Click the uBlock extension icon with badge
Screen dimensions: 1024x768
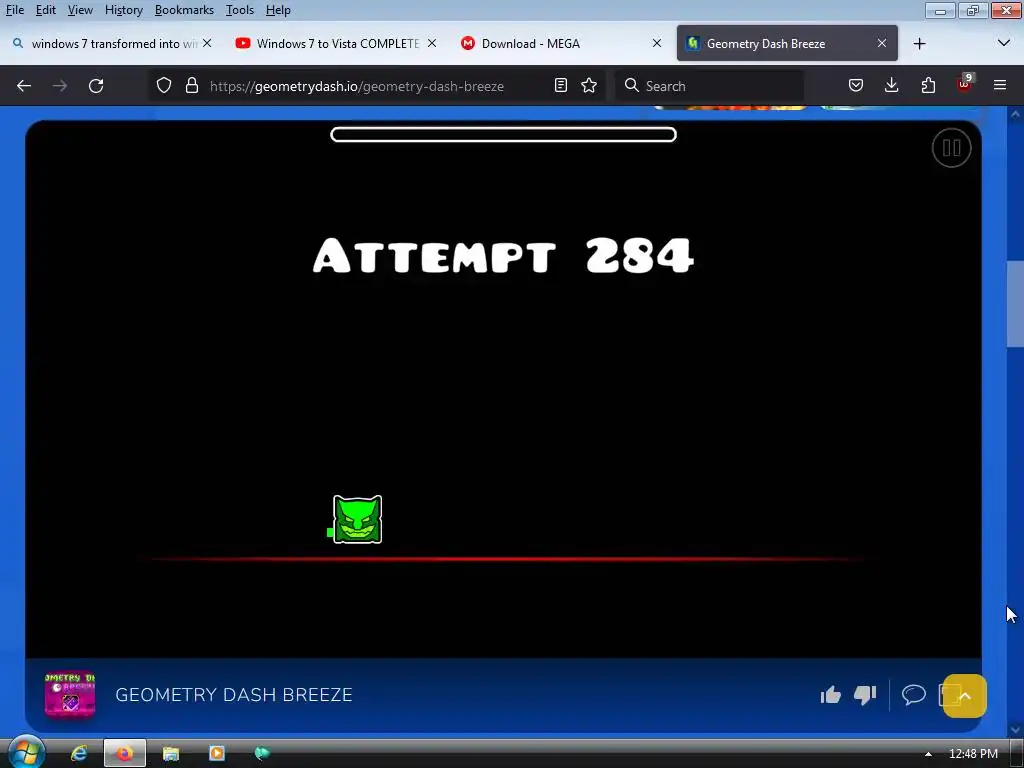pos(965,84)
